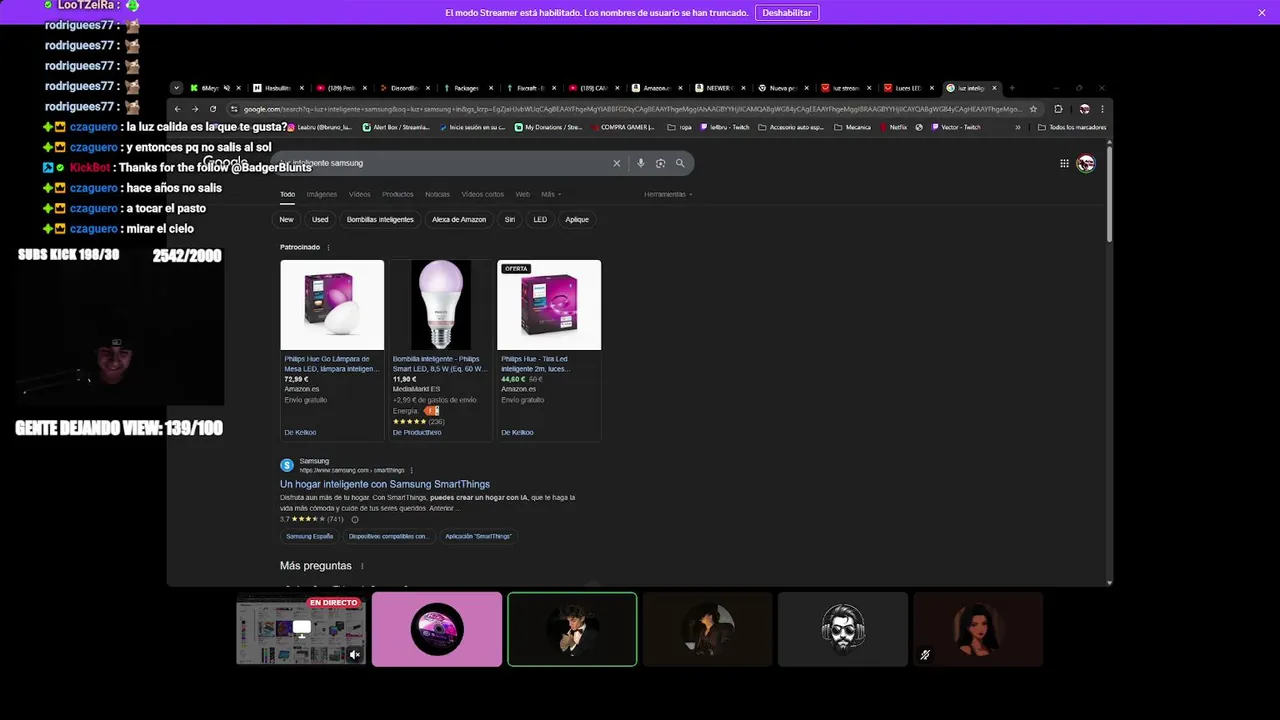Reload the Google search page
The image size is (1280, 720).
click(213, 109)
